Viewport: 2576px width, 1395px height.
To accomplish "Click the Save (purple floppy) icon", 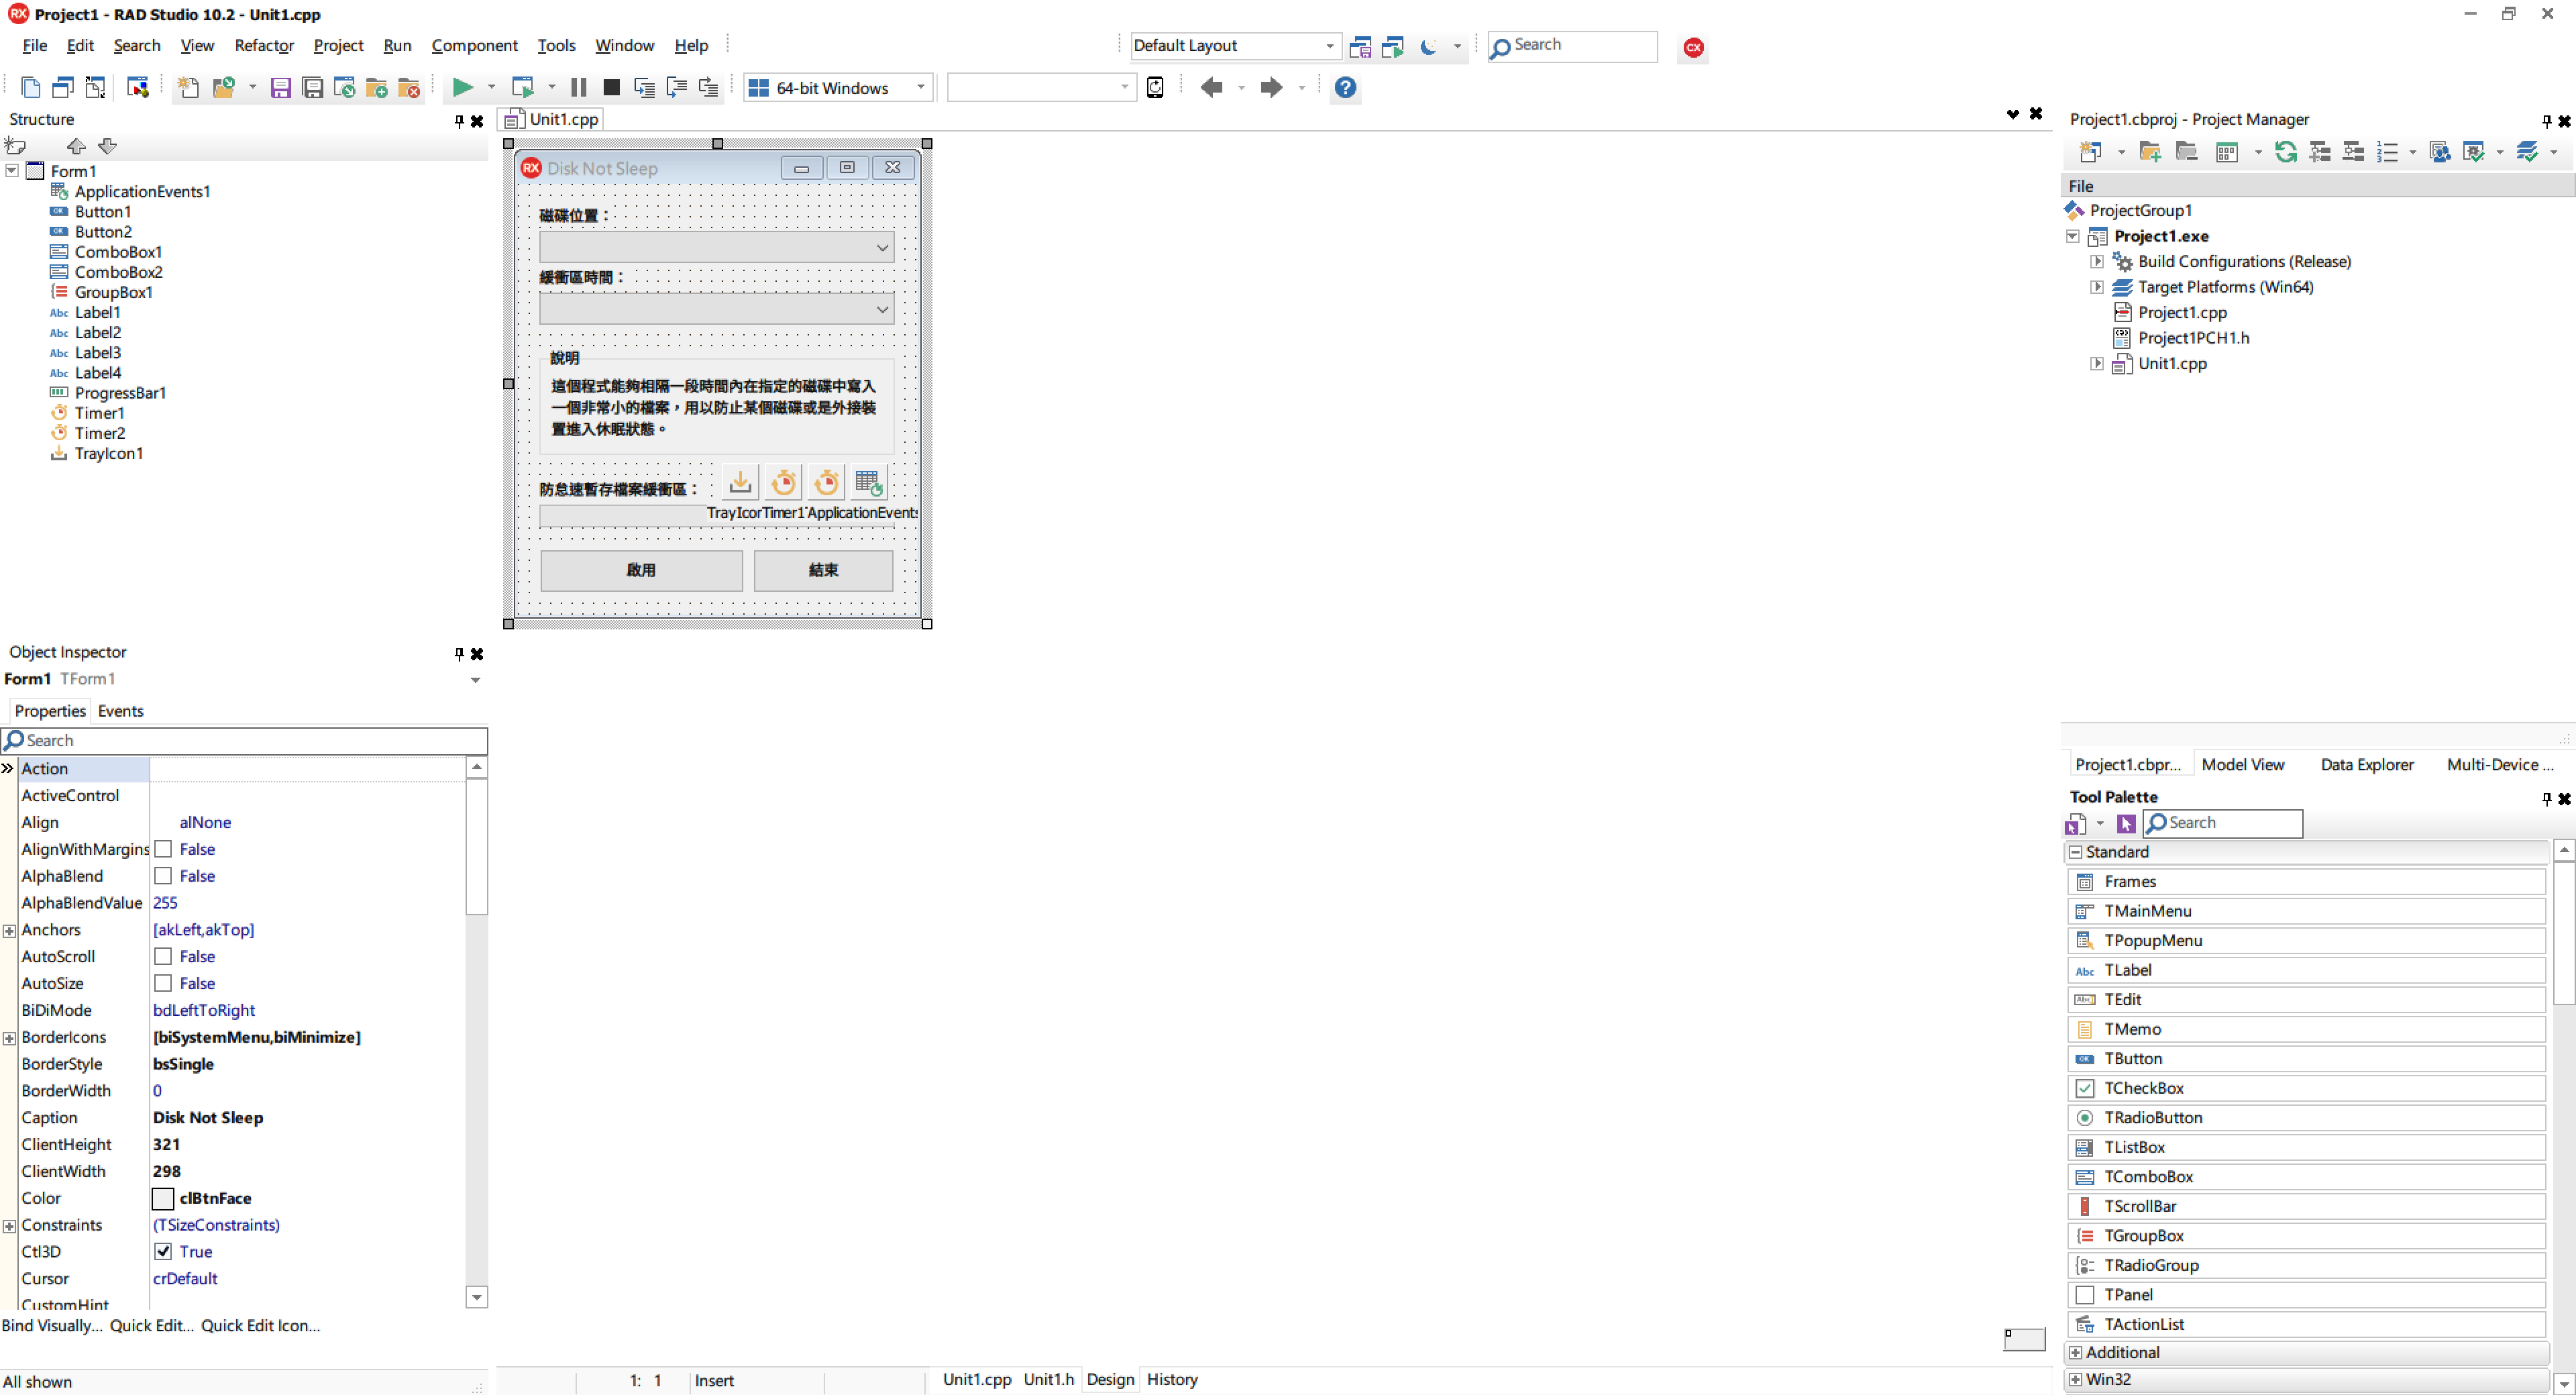I will point(281,88).
